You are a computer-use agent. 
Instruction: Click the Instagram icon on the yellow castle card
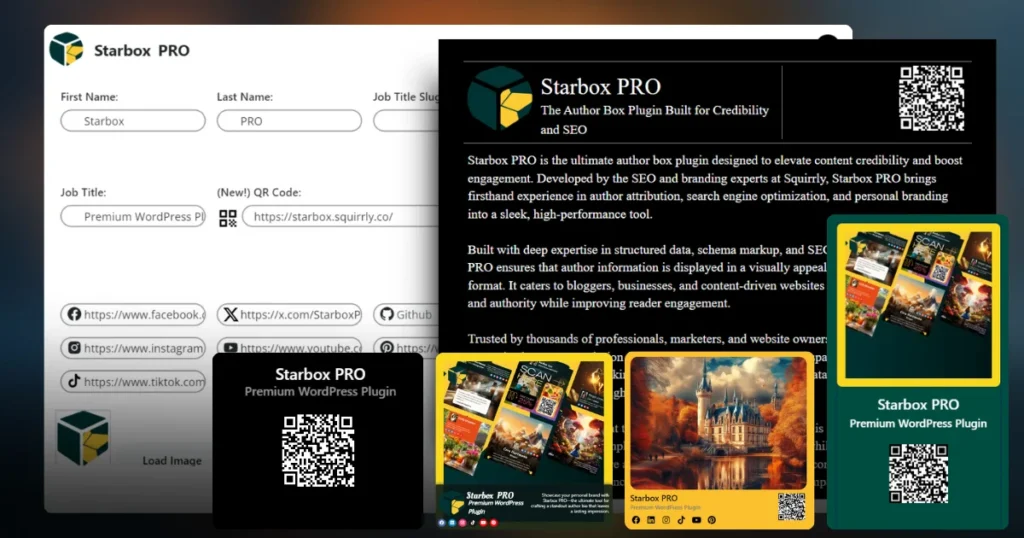pos(666,520)
